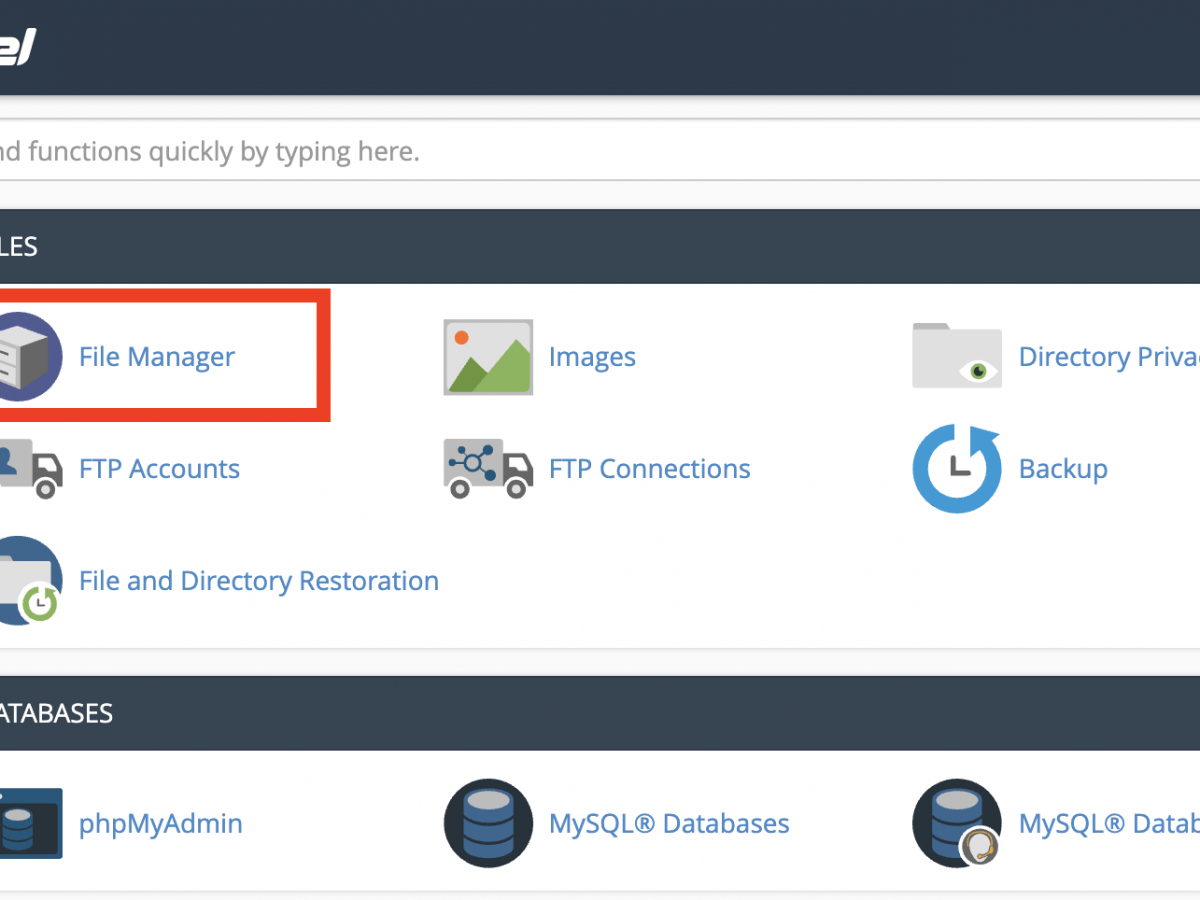1200x900 pixels.
Task: Open the Directory Privacy folder icon
Action: 957,355
